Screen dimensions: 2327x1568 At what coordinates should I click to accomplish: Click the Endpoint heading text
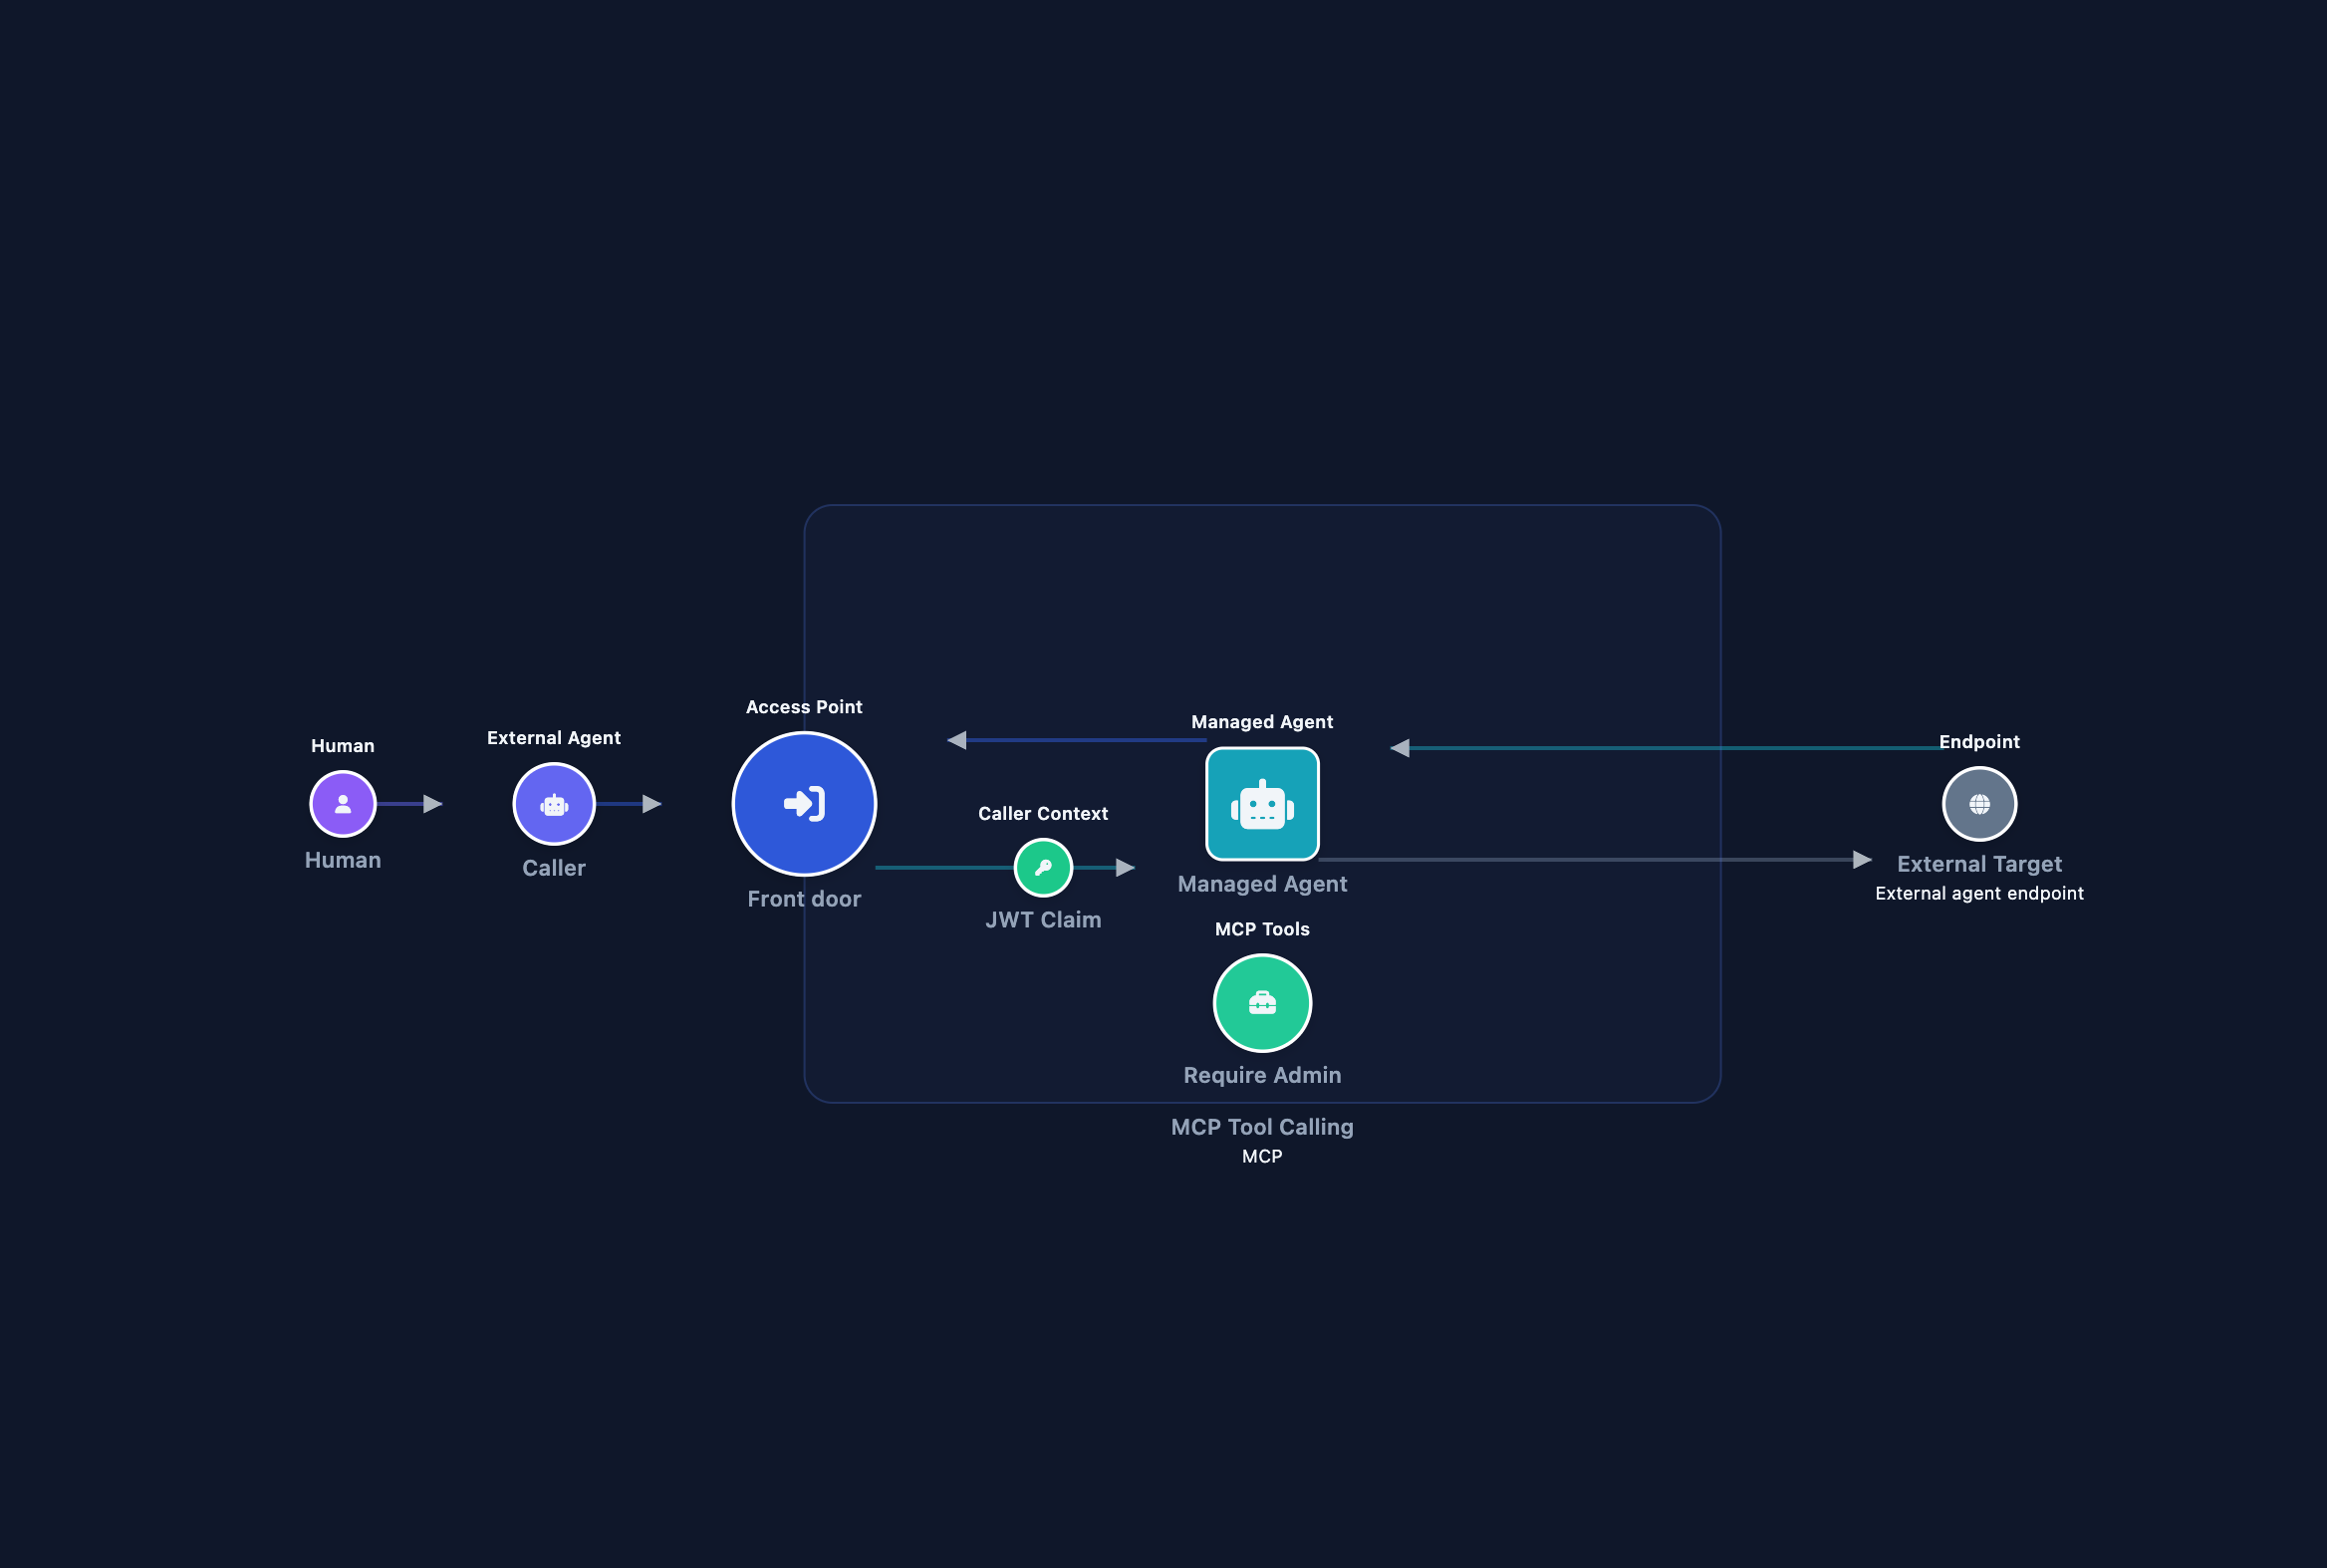pos(1979,741)
